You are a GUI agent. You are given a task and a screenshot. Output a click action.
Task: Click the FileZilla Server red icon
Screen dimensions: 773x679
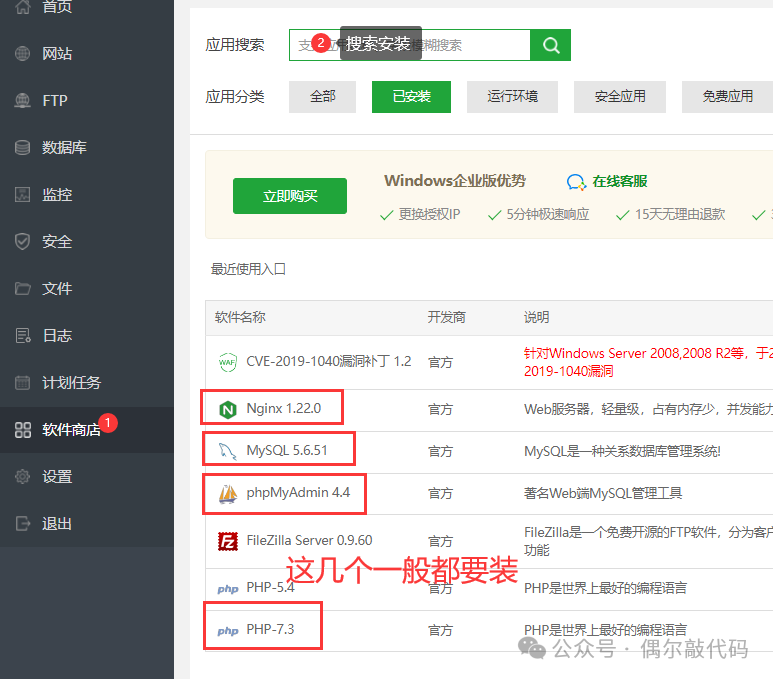[x=228, y=541]
